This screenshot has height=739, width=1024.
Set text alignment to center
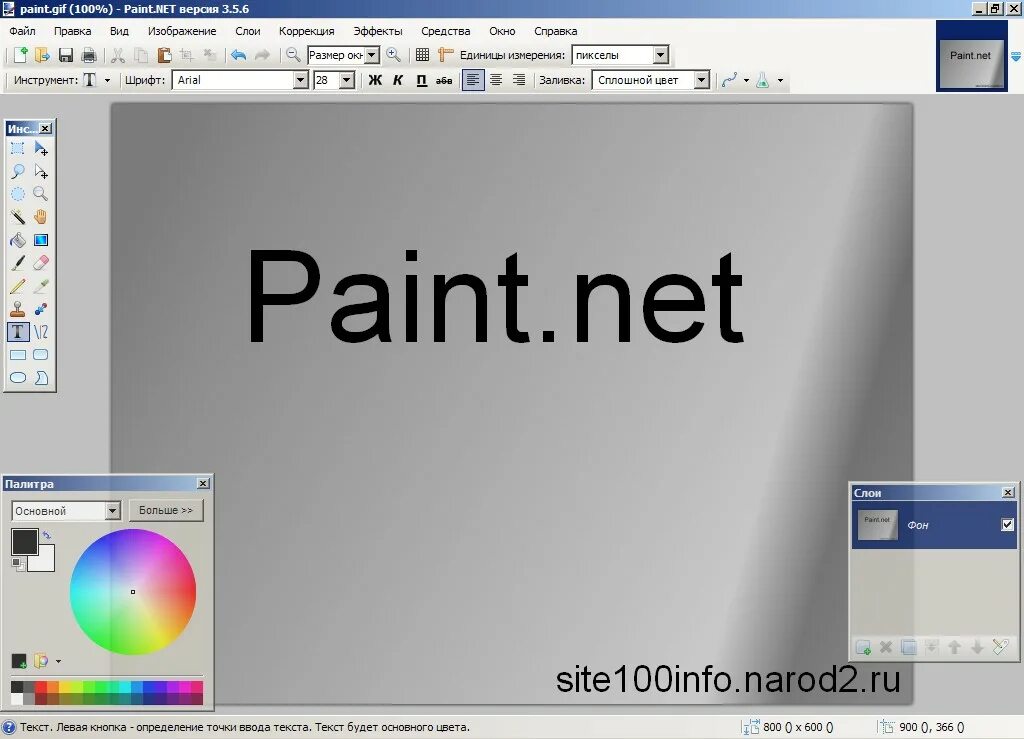point(496,80)
